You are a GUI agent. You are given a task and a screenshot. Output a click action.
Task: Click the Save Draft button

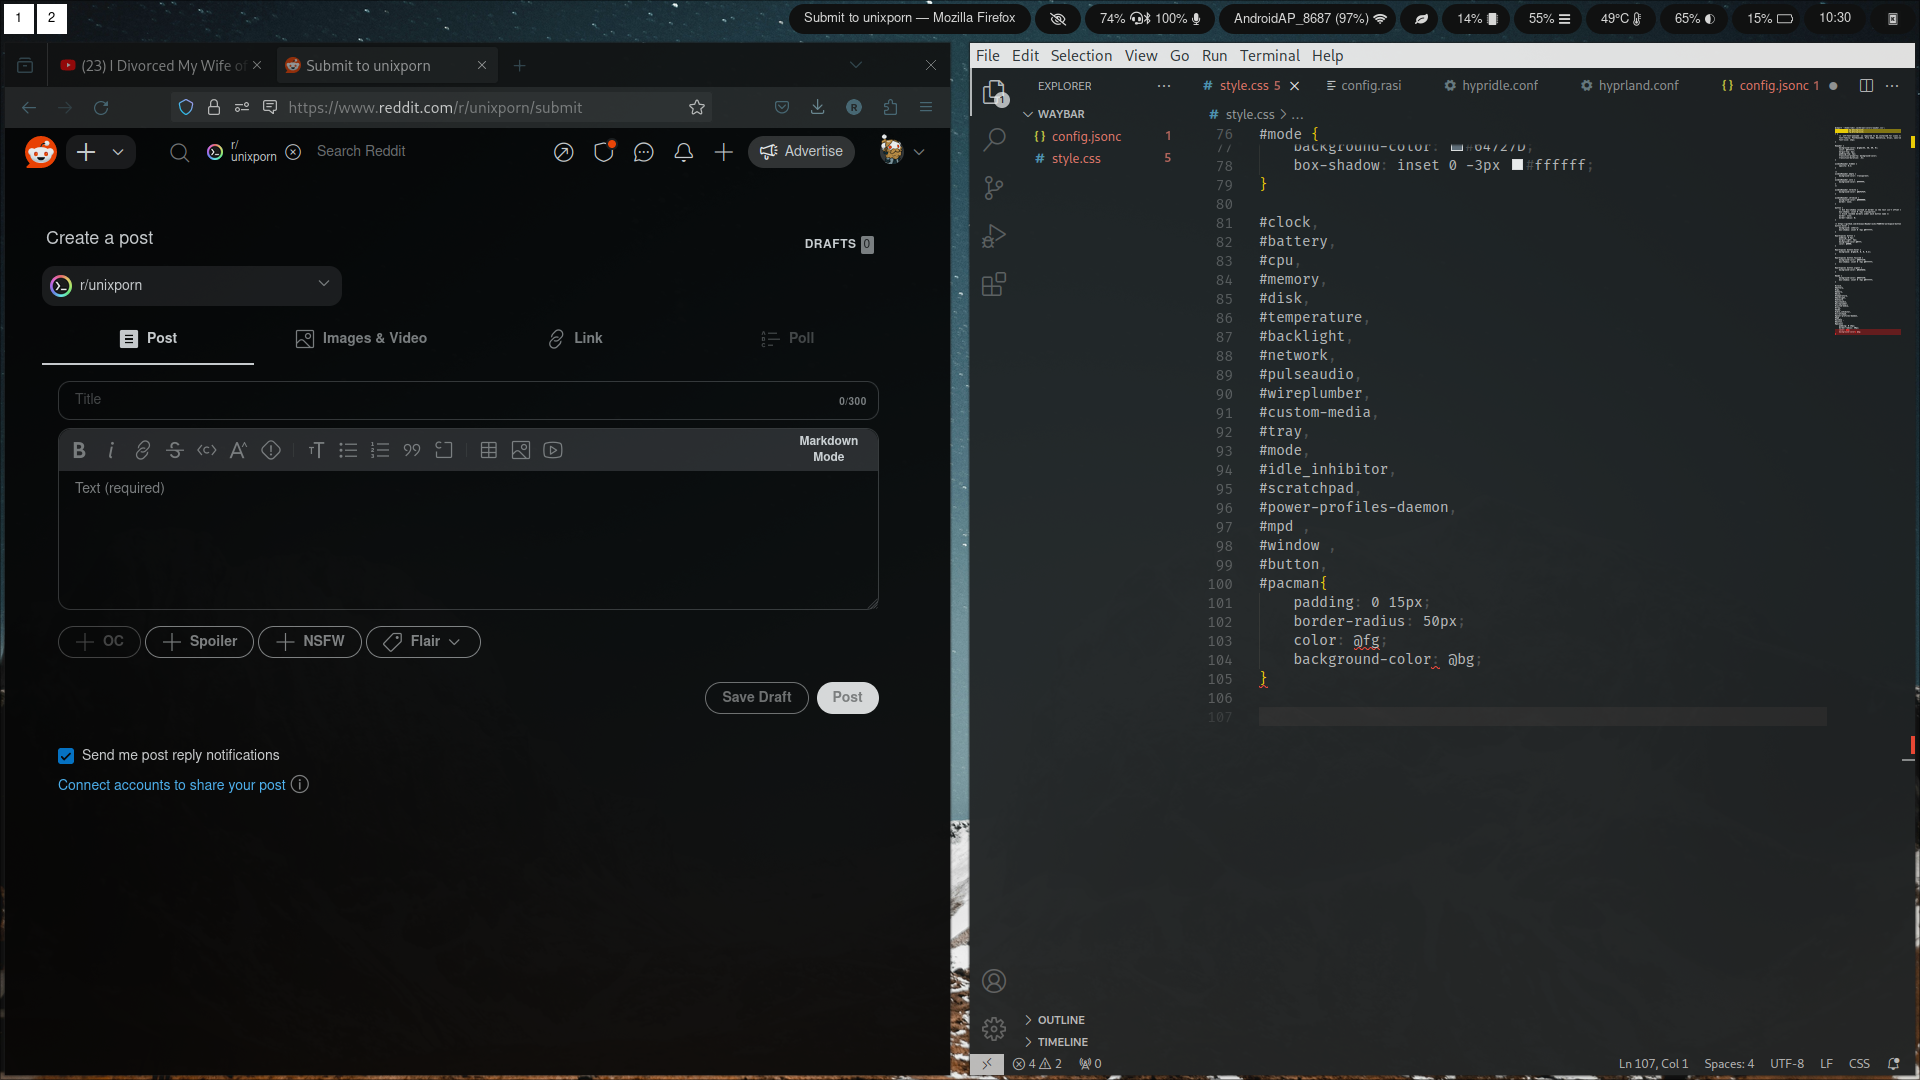[x=756, y=698]
